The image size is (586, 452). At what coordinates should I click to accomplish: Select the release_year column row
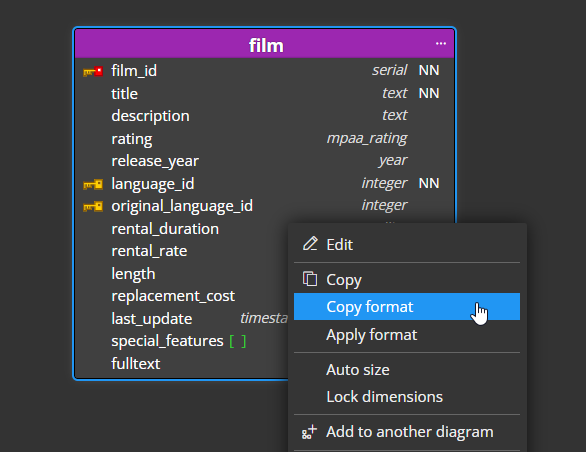coord(265,161)
